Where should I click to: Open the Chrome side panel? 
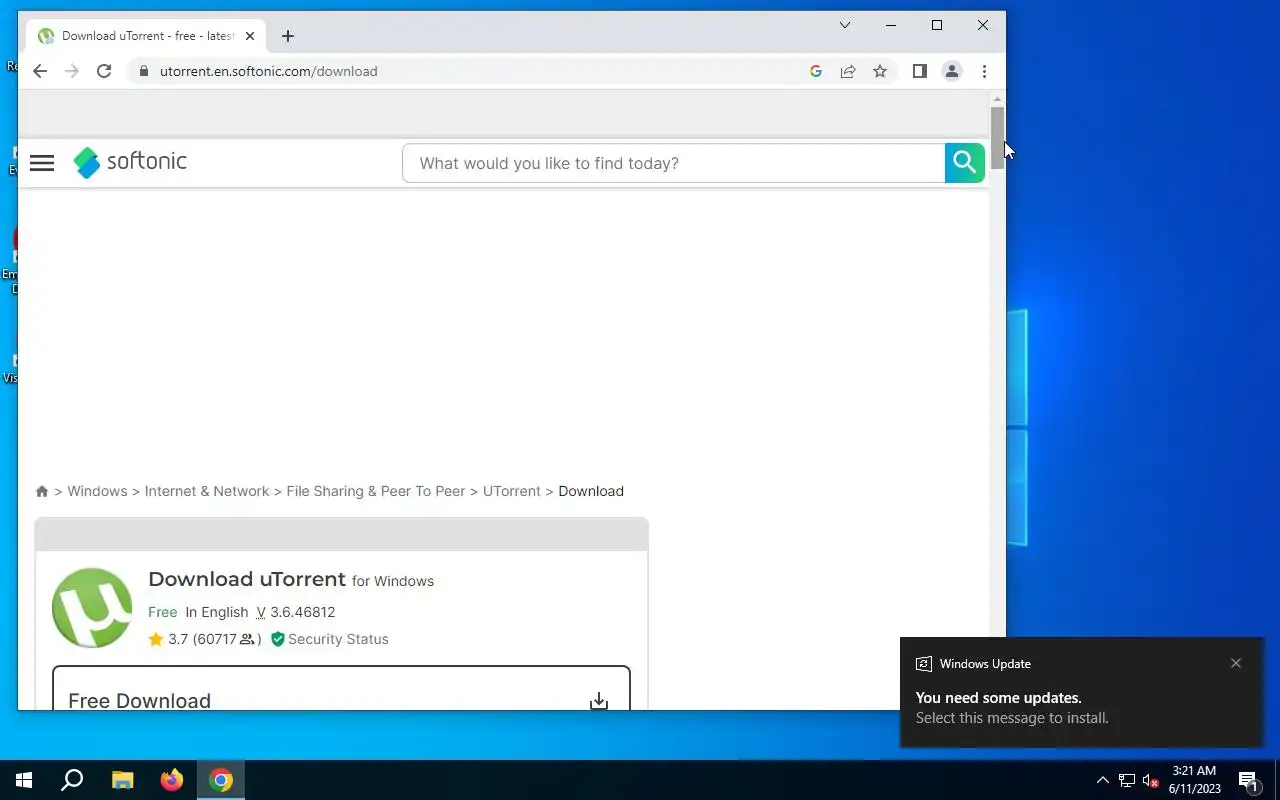(x=920, y=71)
